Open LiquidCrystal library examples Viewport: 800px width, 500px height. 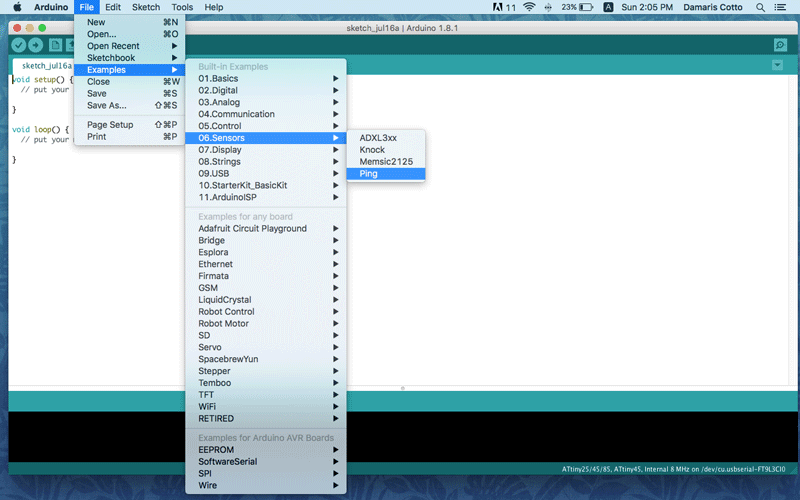click(x=266, y=299)
